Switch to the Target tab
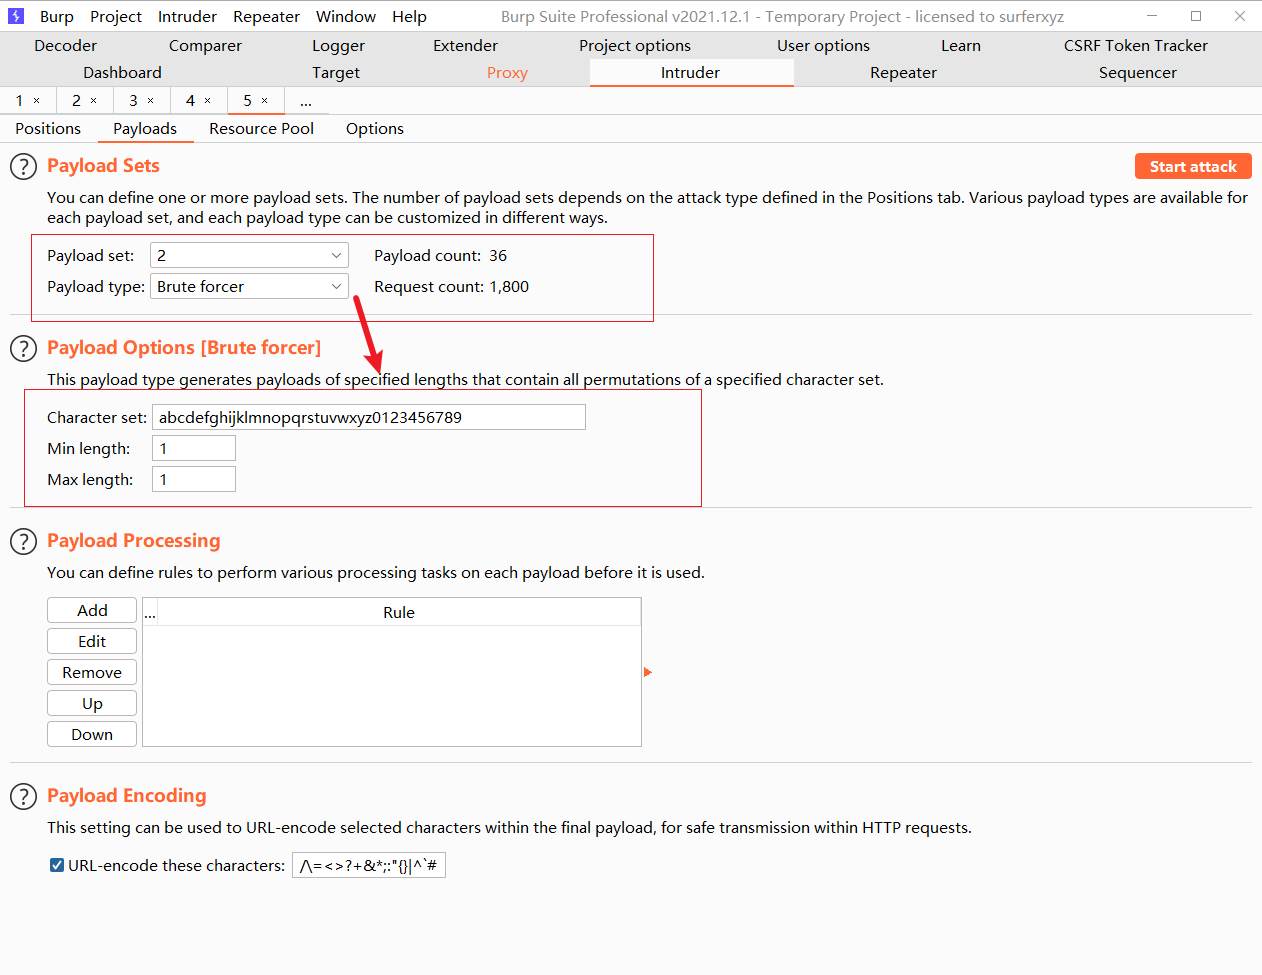The height and width of the screenshot is (975, 1262). 336,73
